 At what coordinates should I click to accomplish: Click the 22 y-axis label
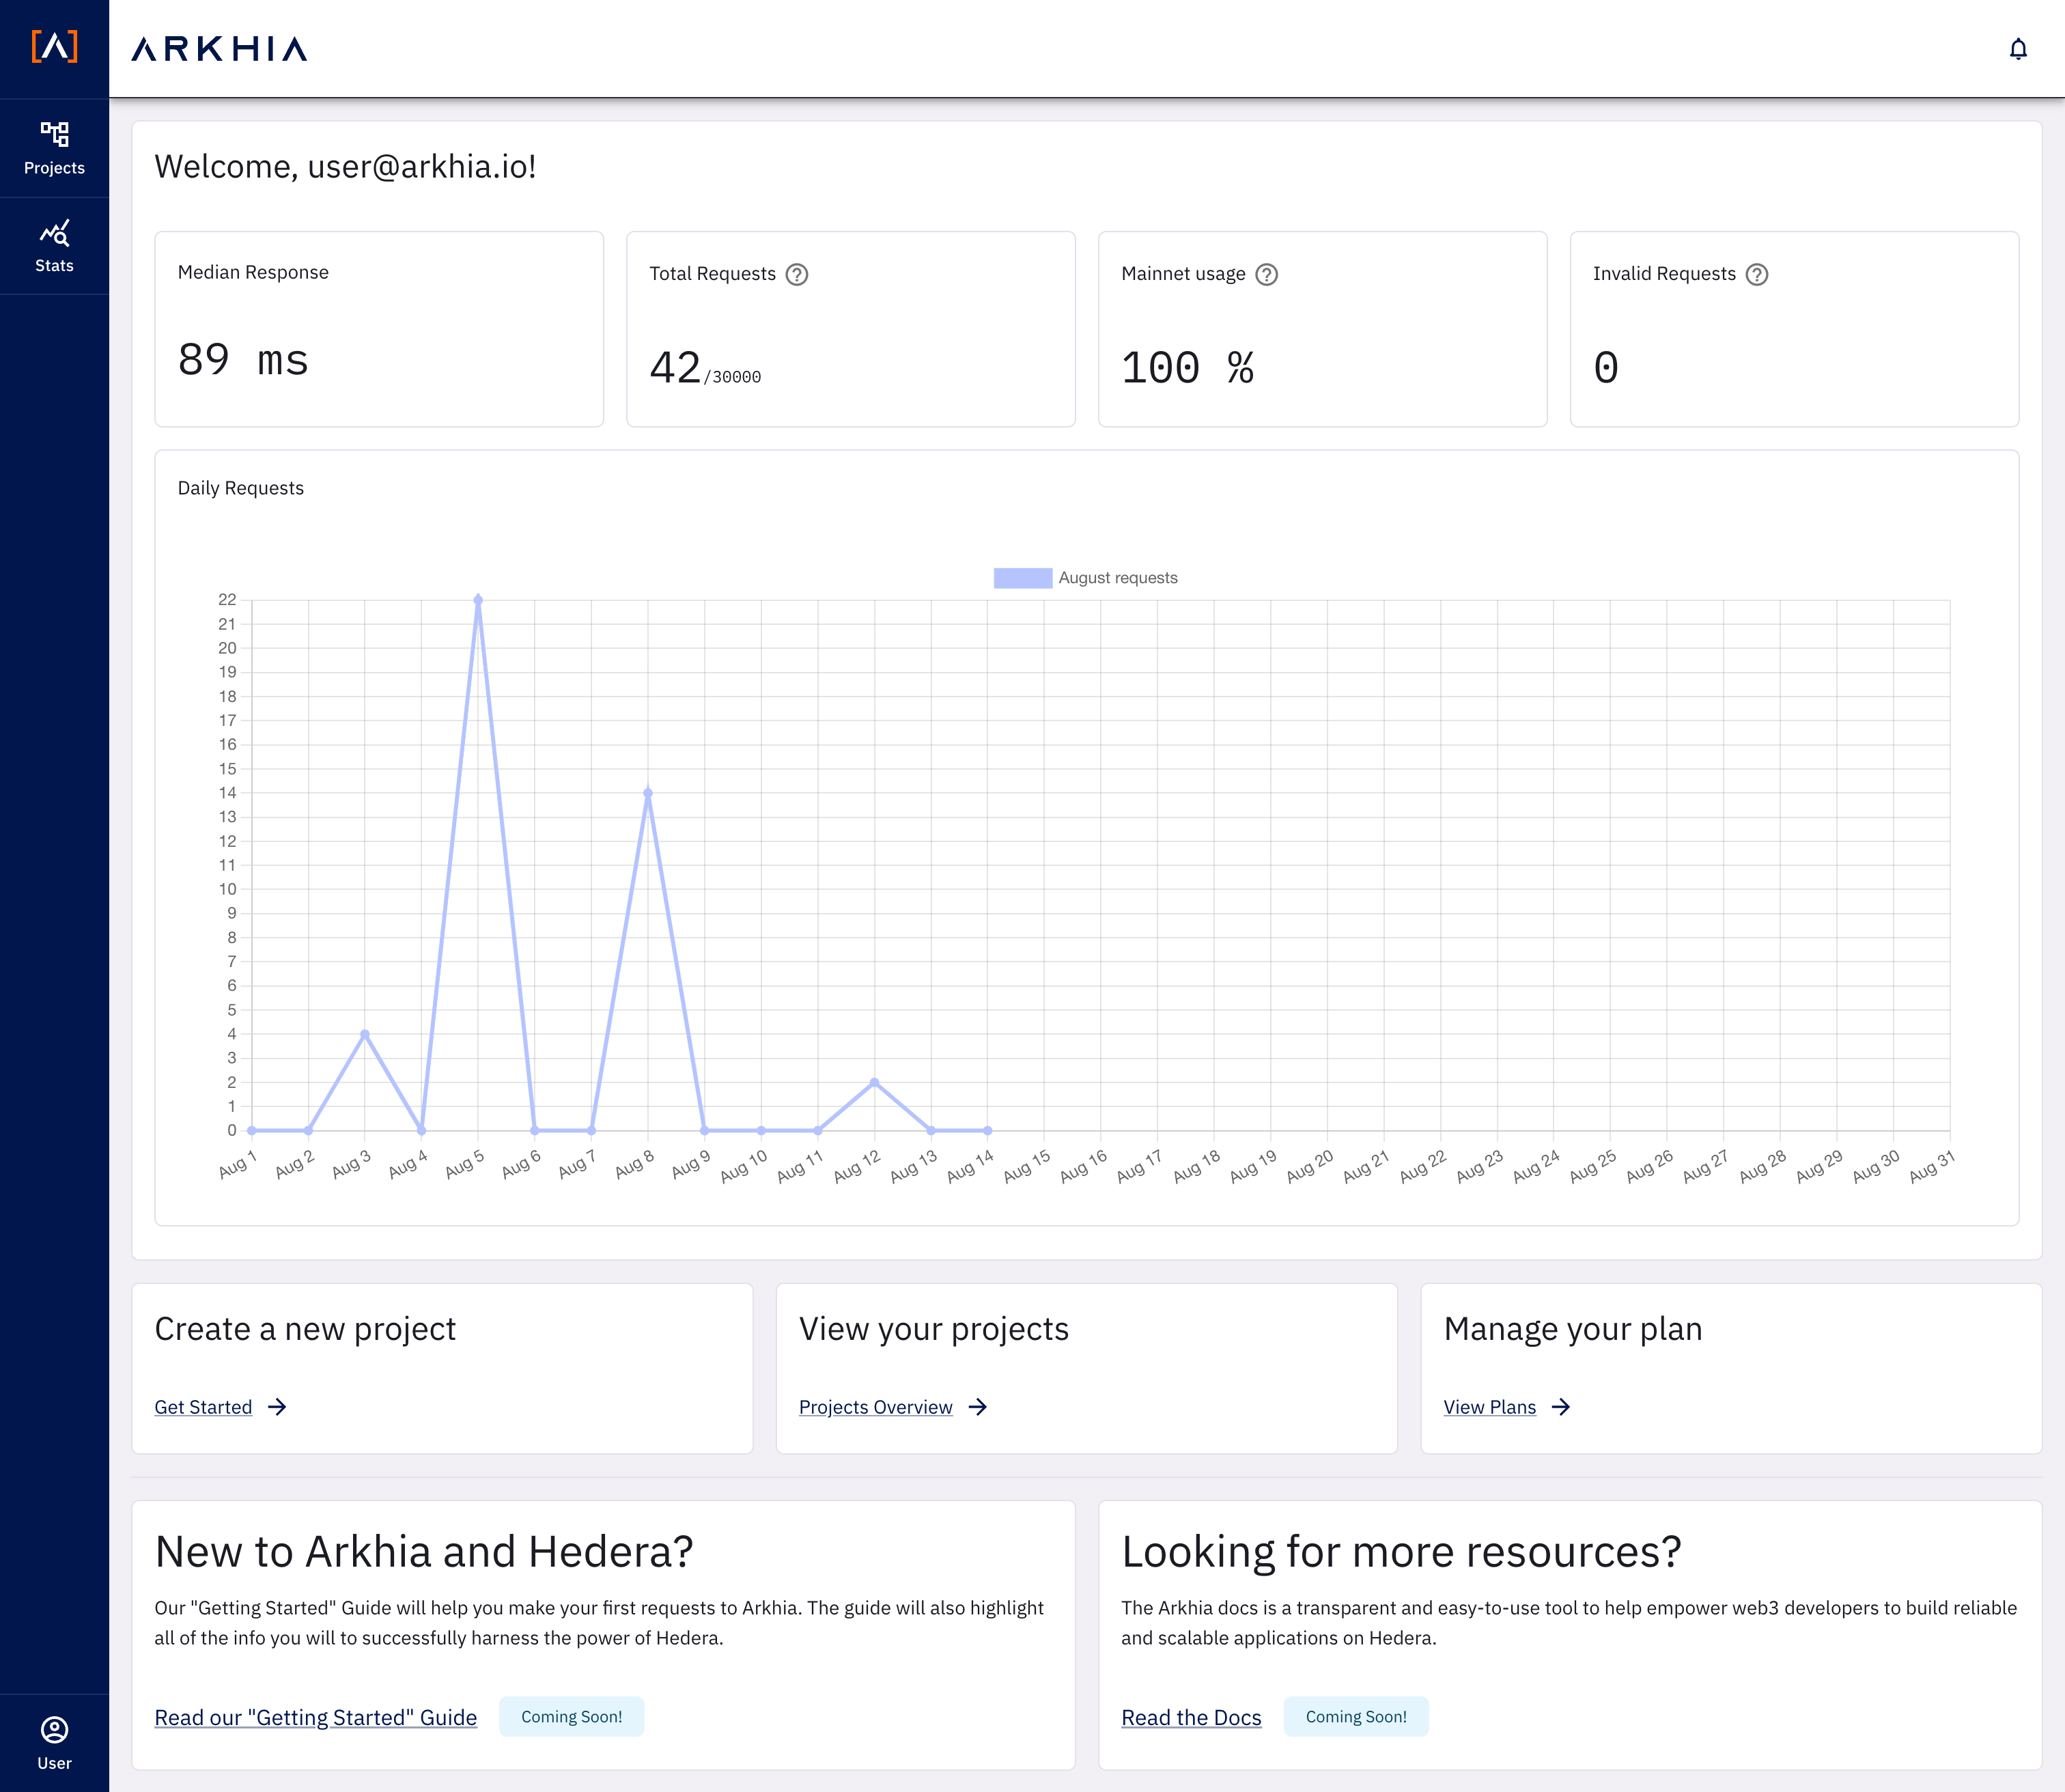click(x=227, y=600)
